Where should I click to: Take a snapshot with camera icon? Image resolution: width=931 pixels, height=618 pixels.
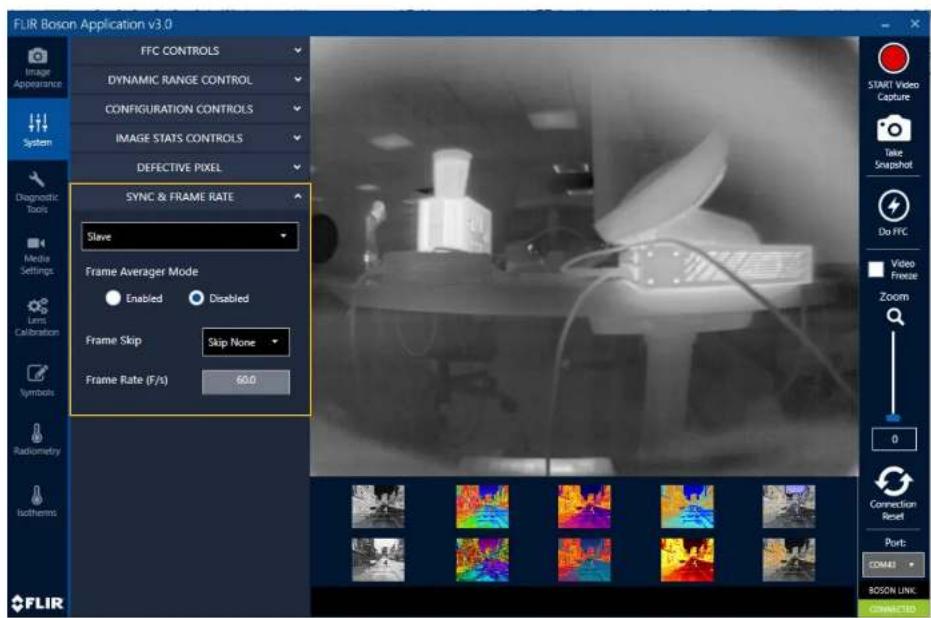(x=894, y=128)
